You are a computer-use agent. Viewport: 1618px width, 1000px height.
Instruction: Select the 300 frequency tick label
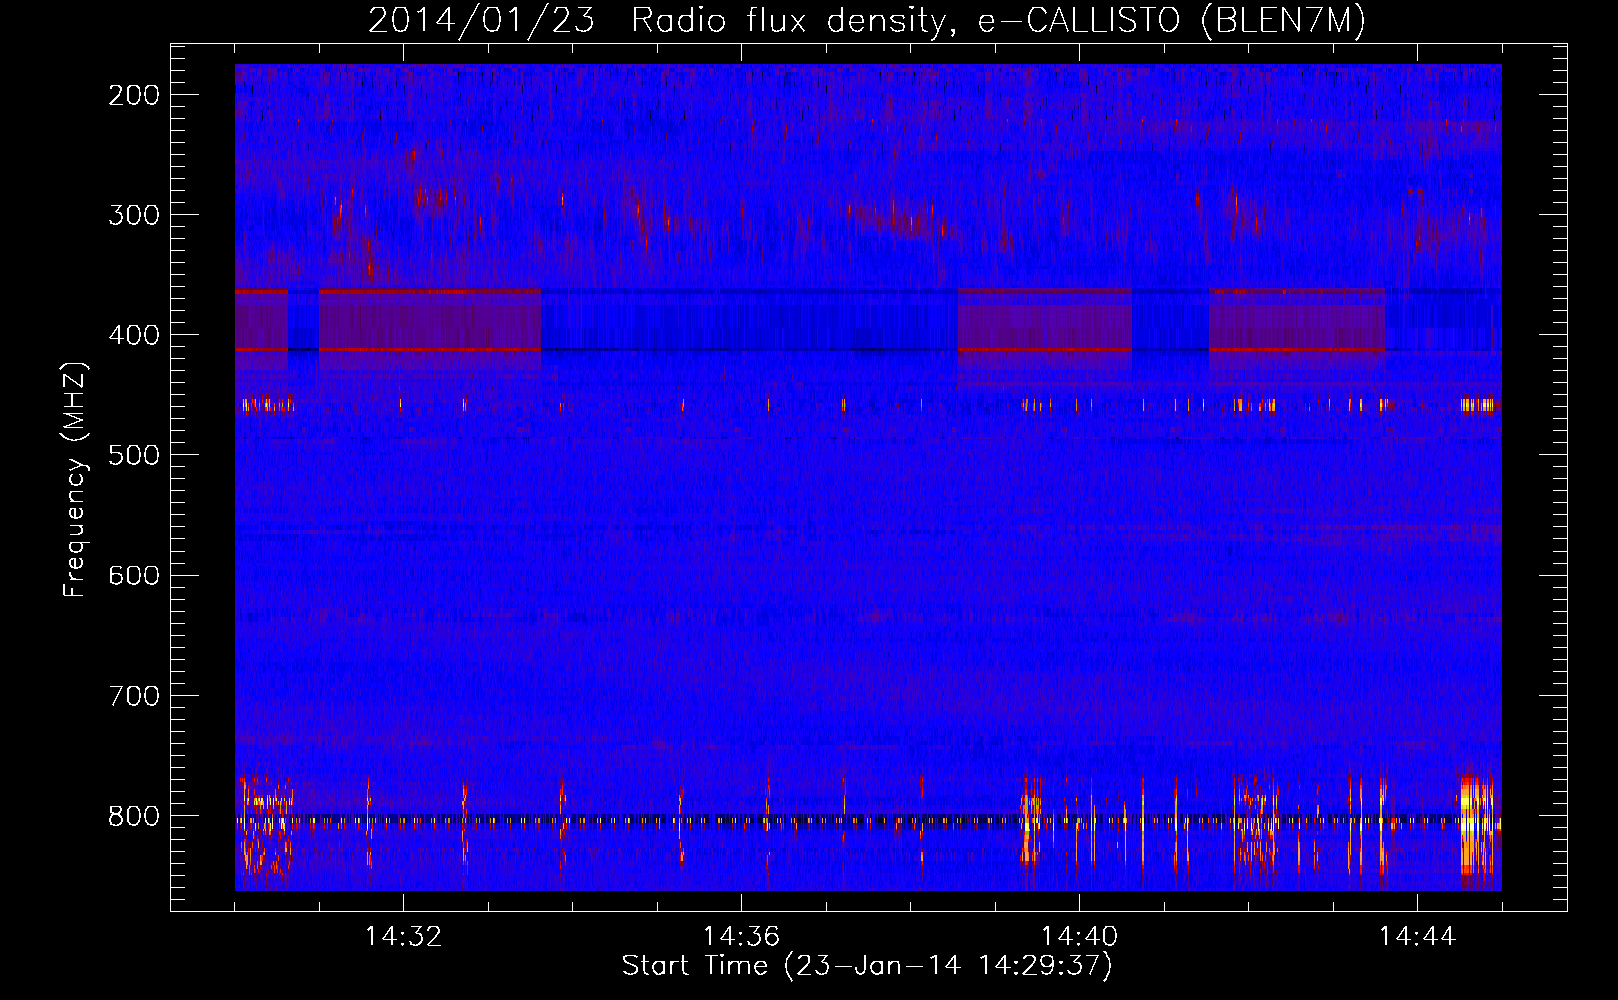[134, 215]
